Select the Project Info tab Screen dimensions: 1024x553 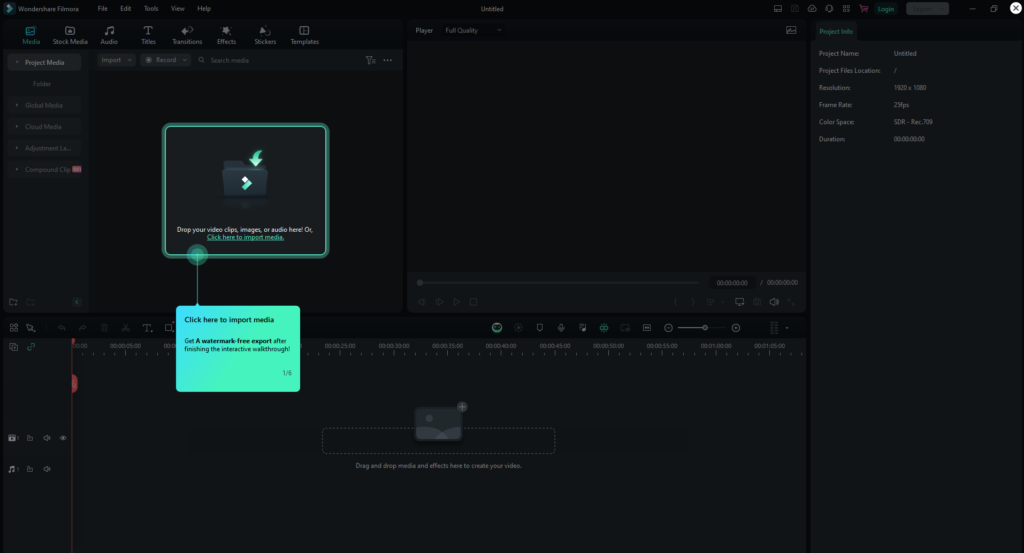(836, 31)
